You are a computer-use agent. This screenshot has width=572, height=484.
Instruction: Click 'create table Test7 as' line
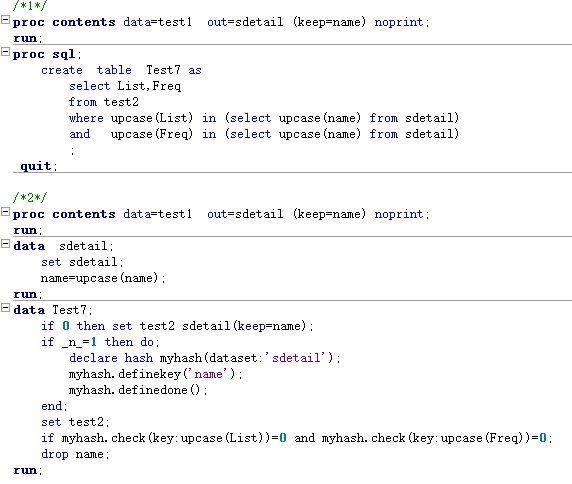coord(121,70)
